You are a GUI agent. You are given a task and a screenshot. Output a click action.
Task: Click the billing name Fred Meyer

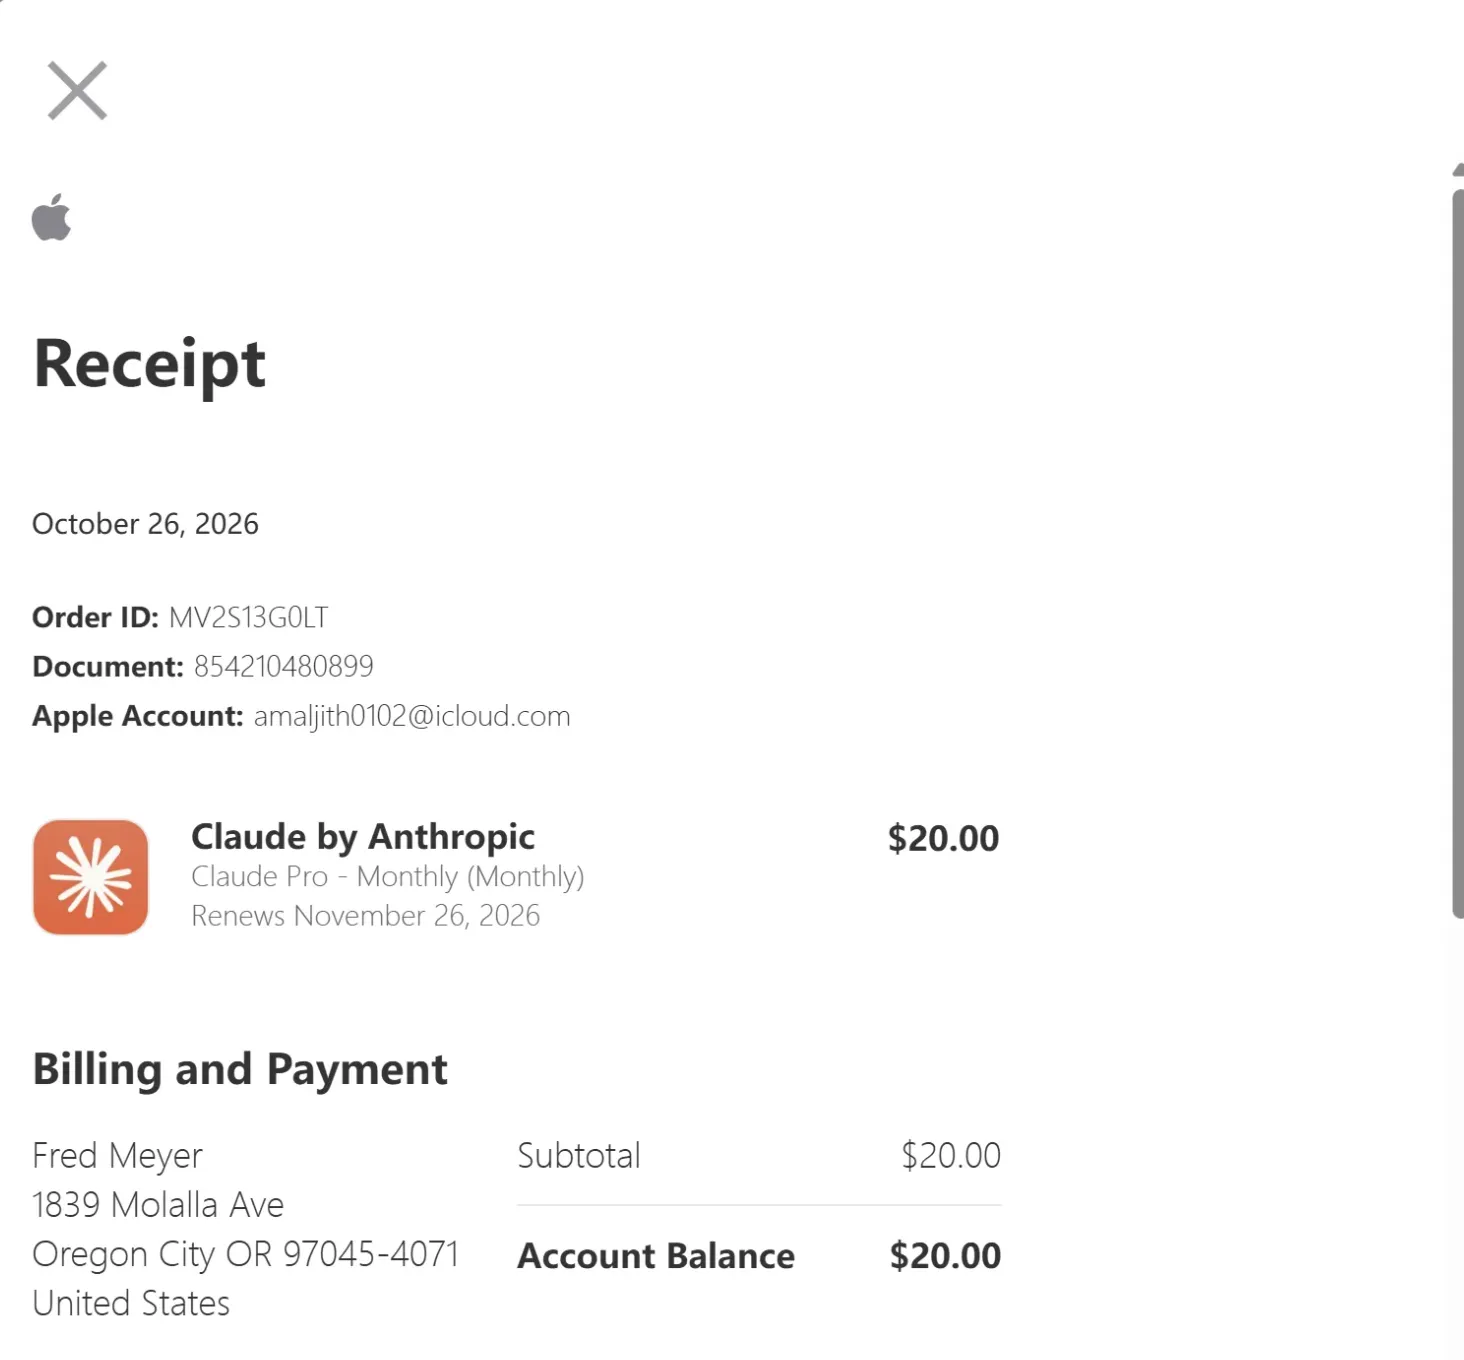[x=117, y=1155]
